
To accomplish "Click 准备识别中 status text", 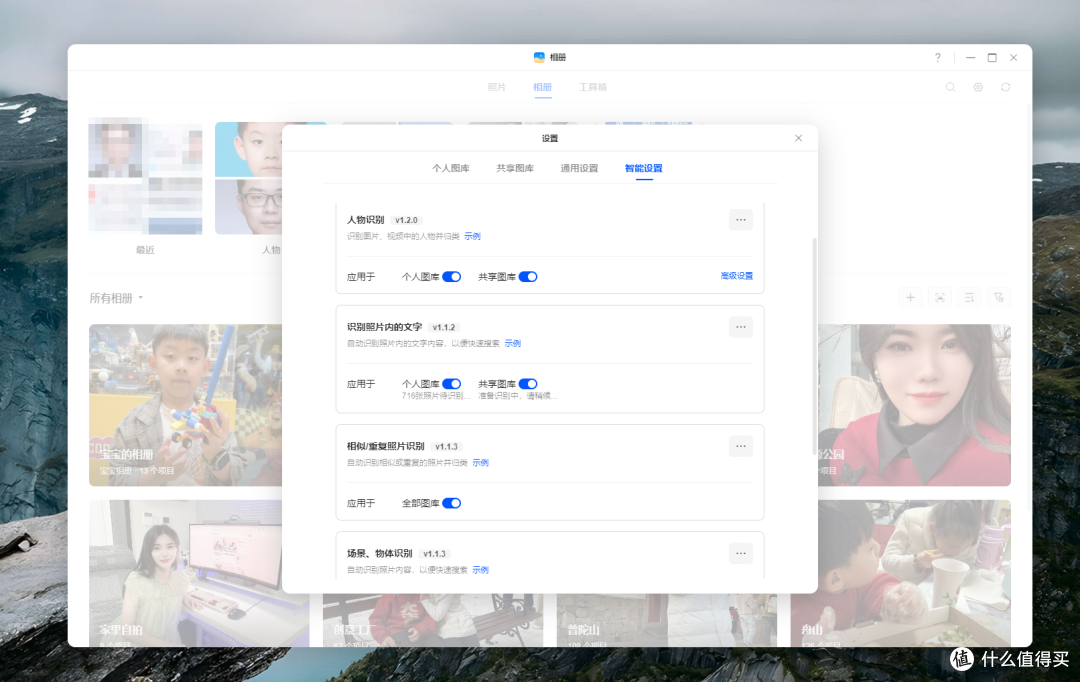I will [517, 396].
